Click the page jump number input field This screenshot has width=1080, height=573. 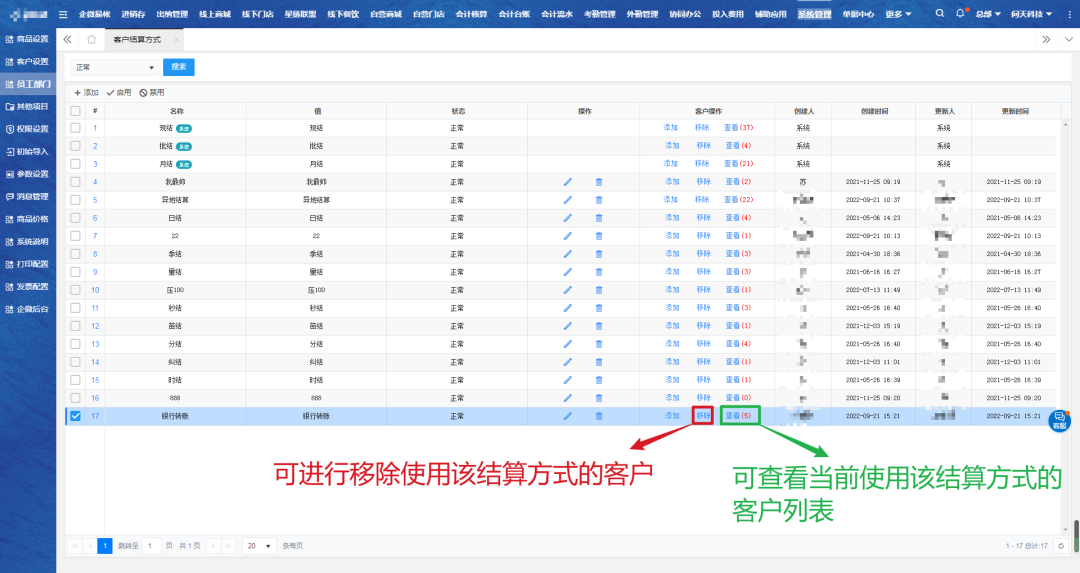(151, 546)
